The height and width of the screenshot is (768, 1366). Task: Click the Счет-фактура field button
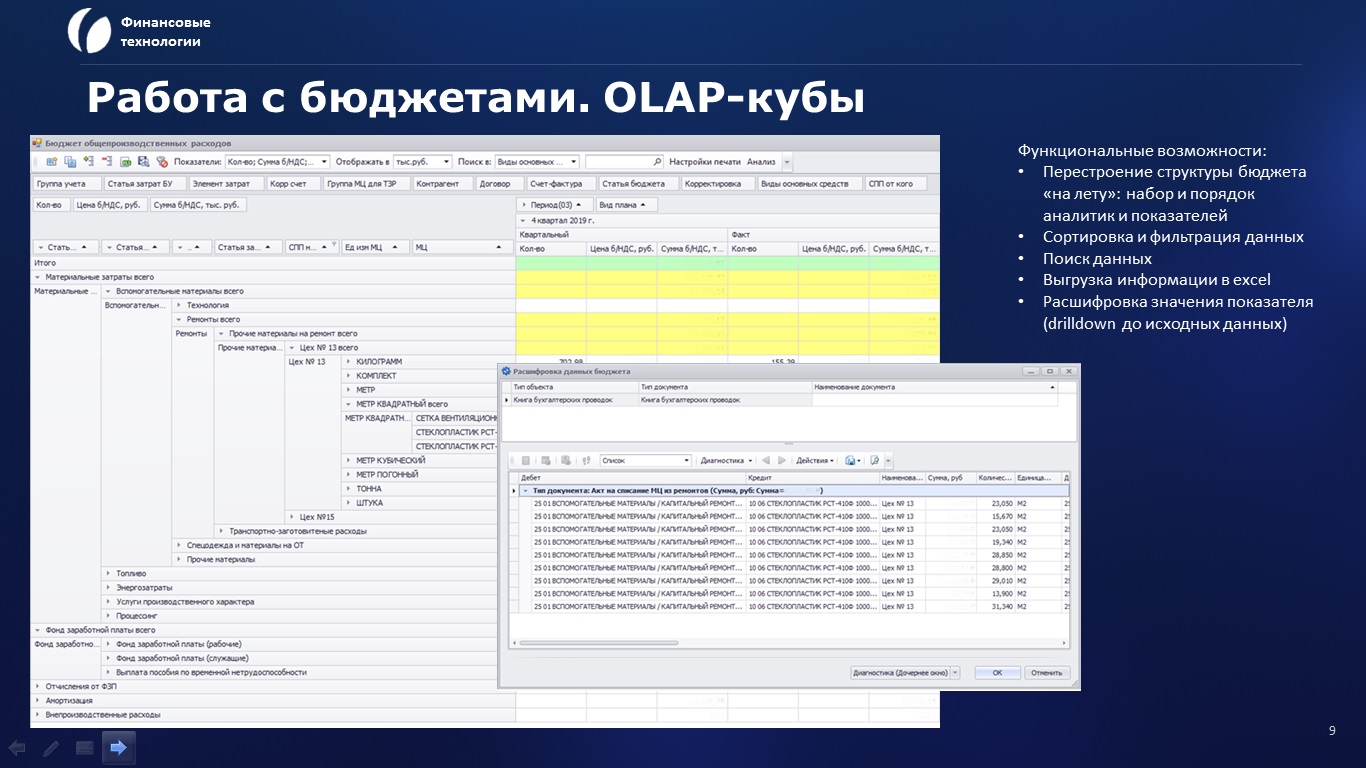pos(559,184)
